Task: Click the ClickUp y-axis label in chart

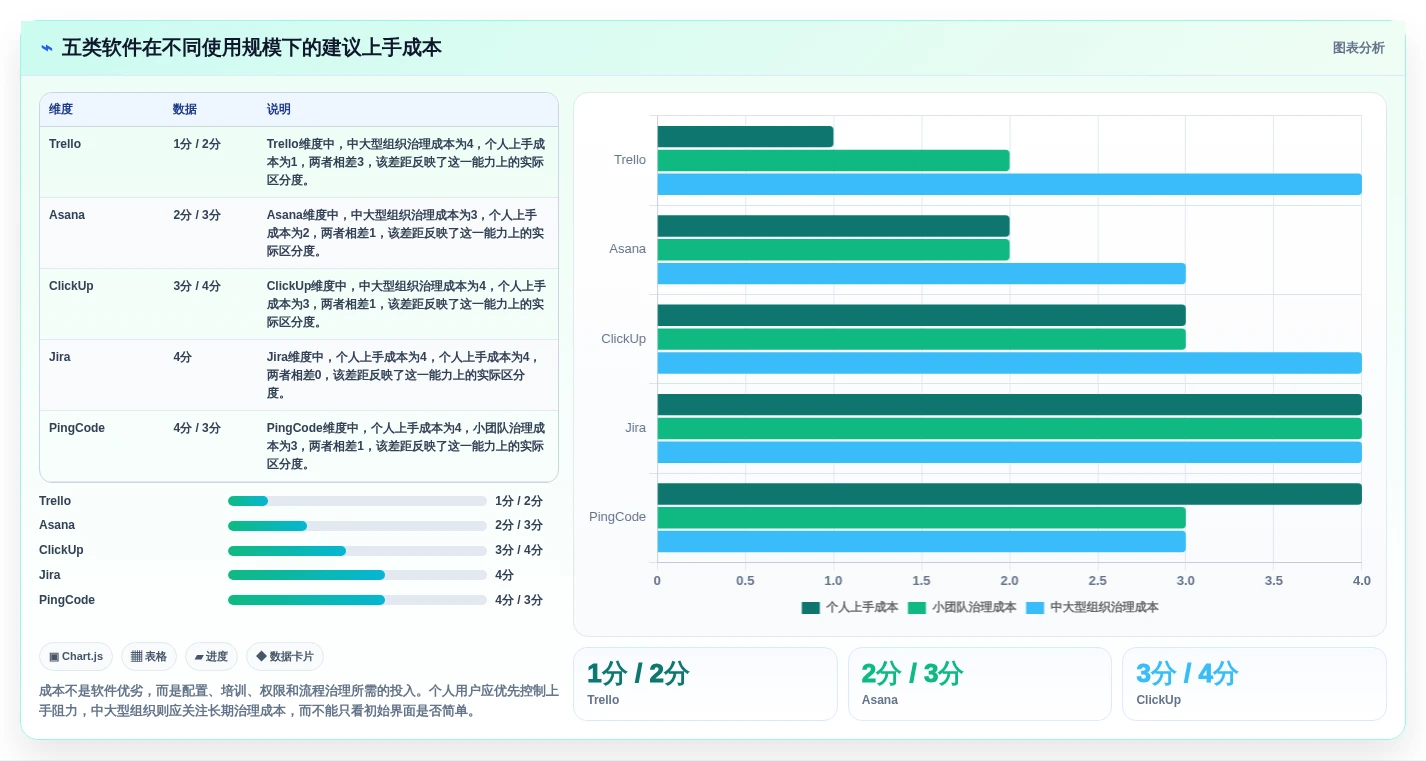Action: pyautogui.click(x=623, y=339)
